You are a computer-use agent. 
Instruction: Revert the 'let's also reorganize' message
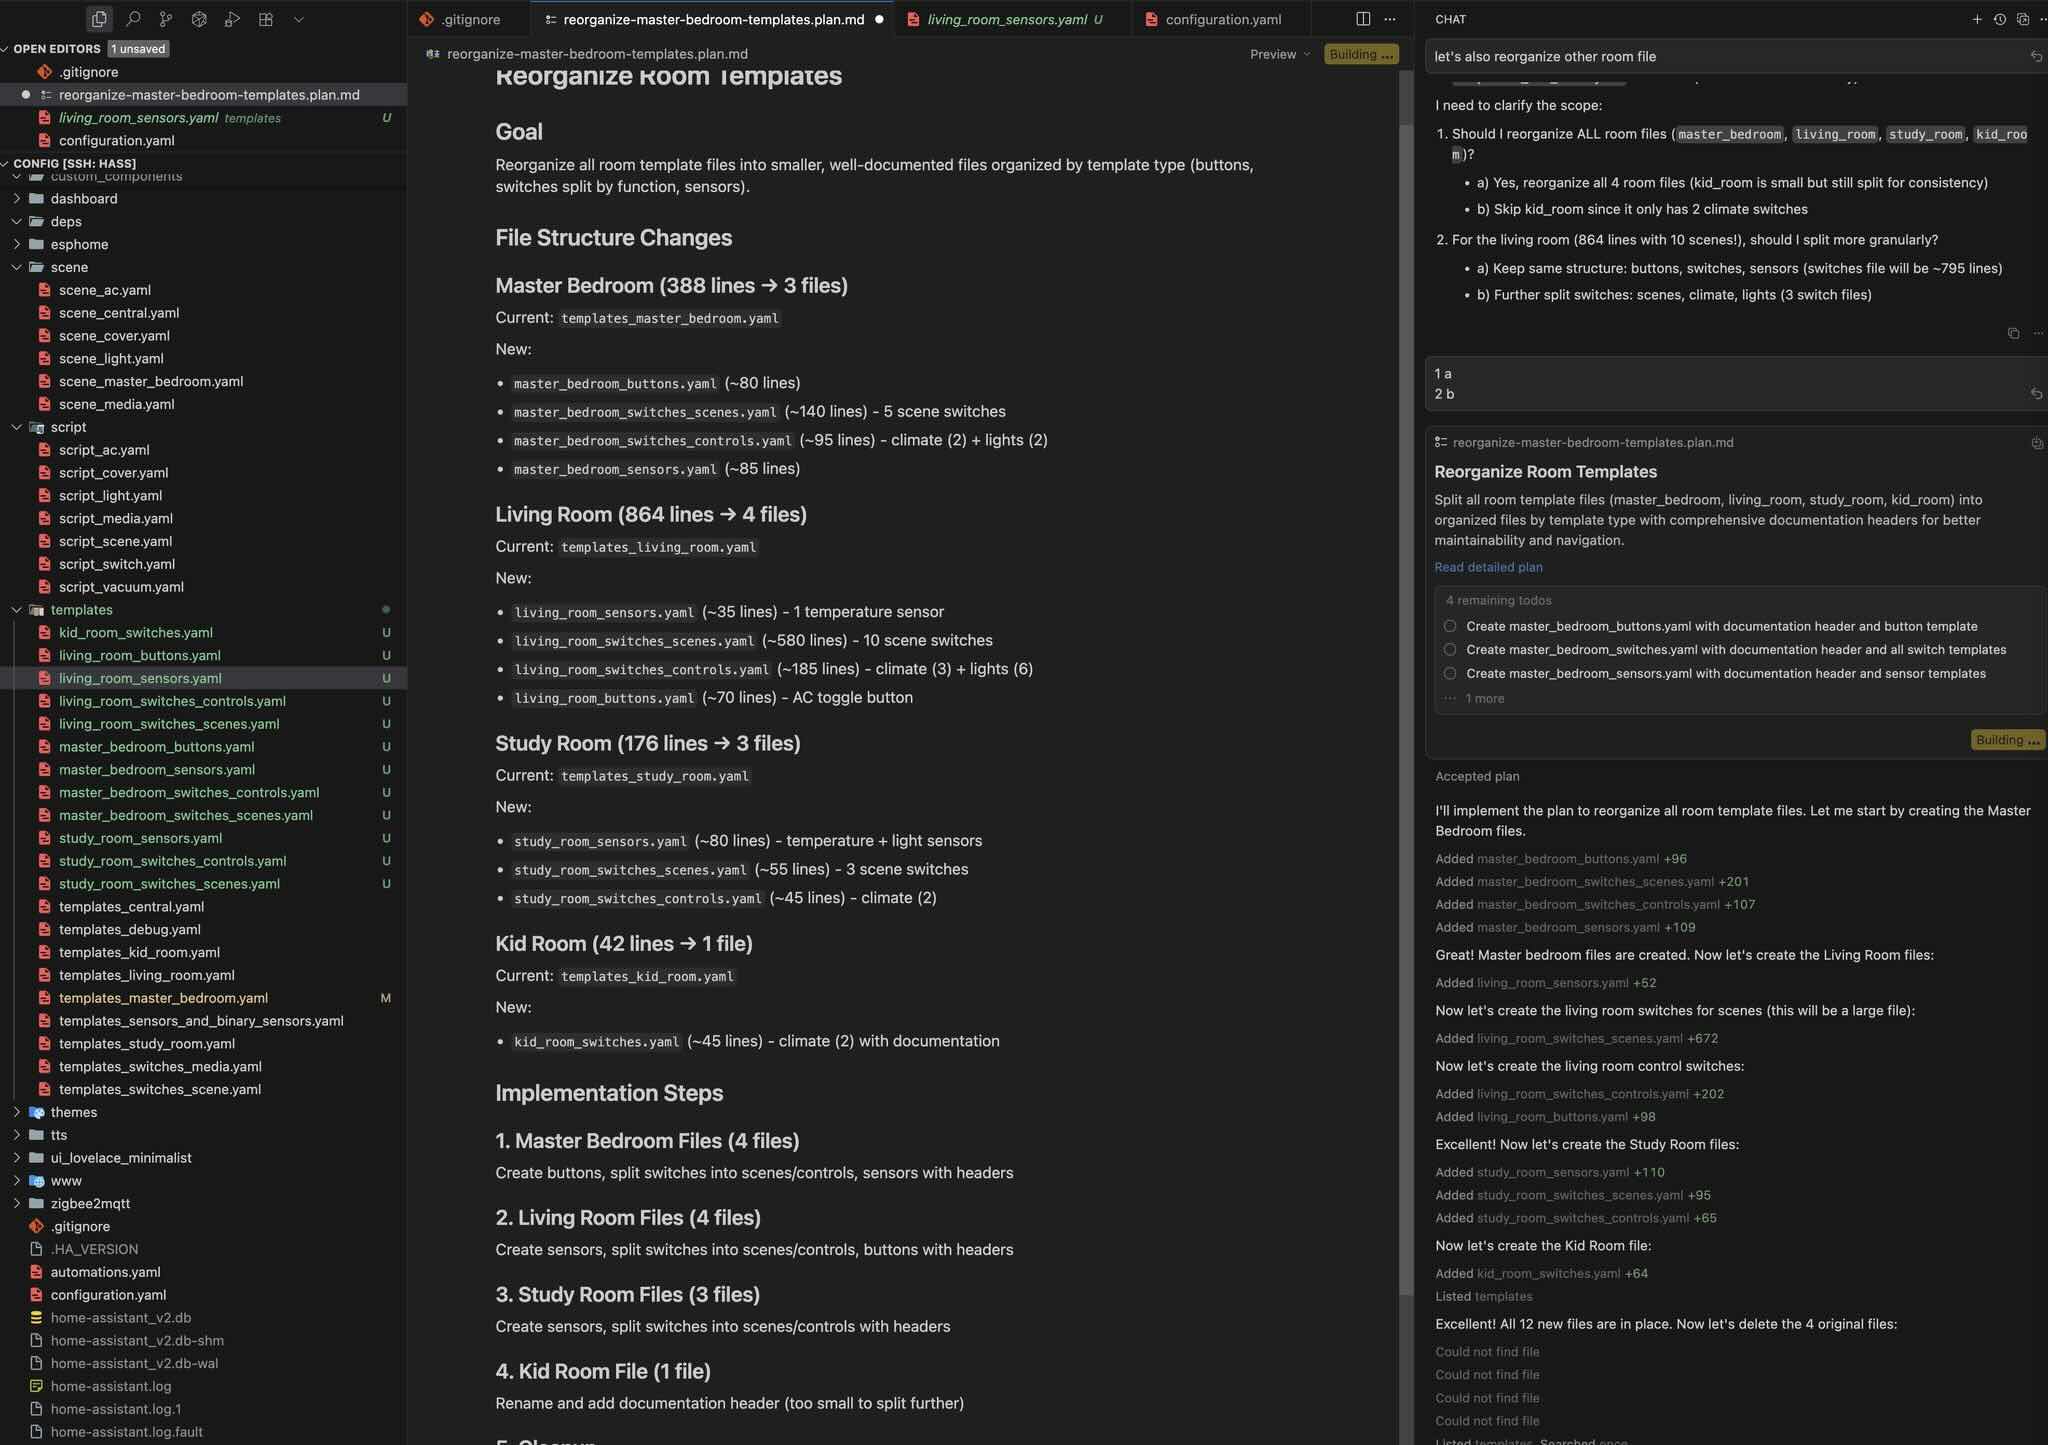pos(2036,57)
